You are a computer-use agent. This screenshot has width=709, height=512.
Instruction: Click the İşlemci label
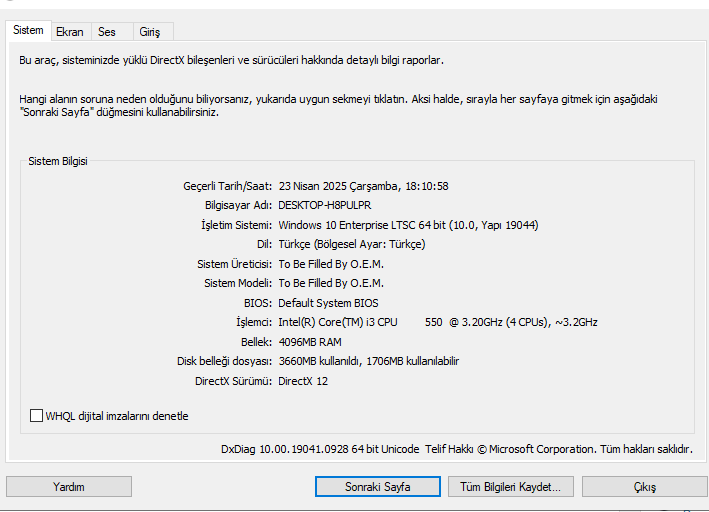(x=254, y=322)
